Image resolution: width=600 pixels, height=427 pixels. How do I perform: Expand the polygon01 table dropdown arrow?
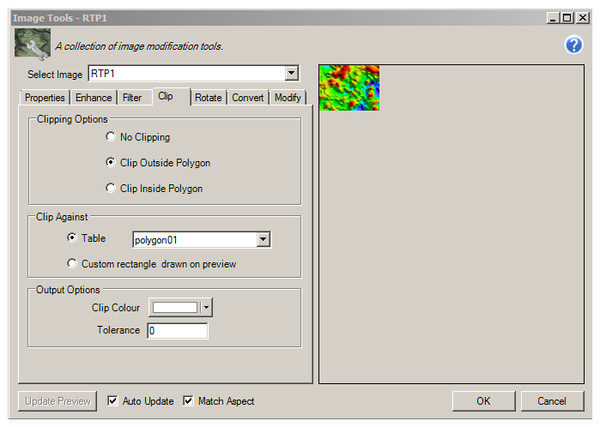(263, 240)
